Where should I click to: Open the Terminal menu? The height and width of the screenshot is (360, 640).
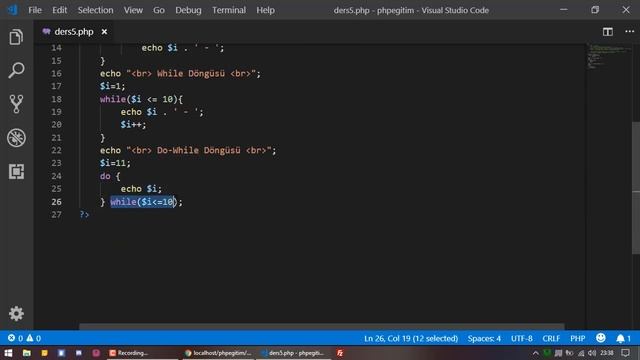coord(229,10)
